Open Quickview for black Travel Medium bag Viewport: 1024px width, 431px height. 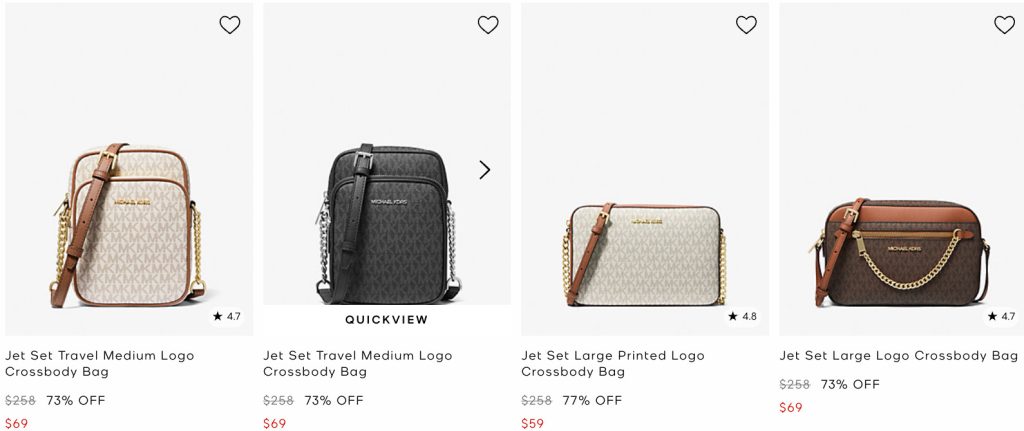coord(386,320)
